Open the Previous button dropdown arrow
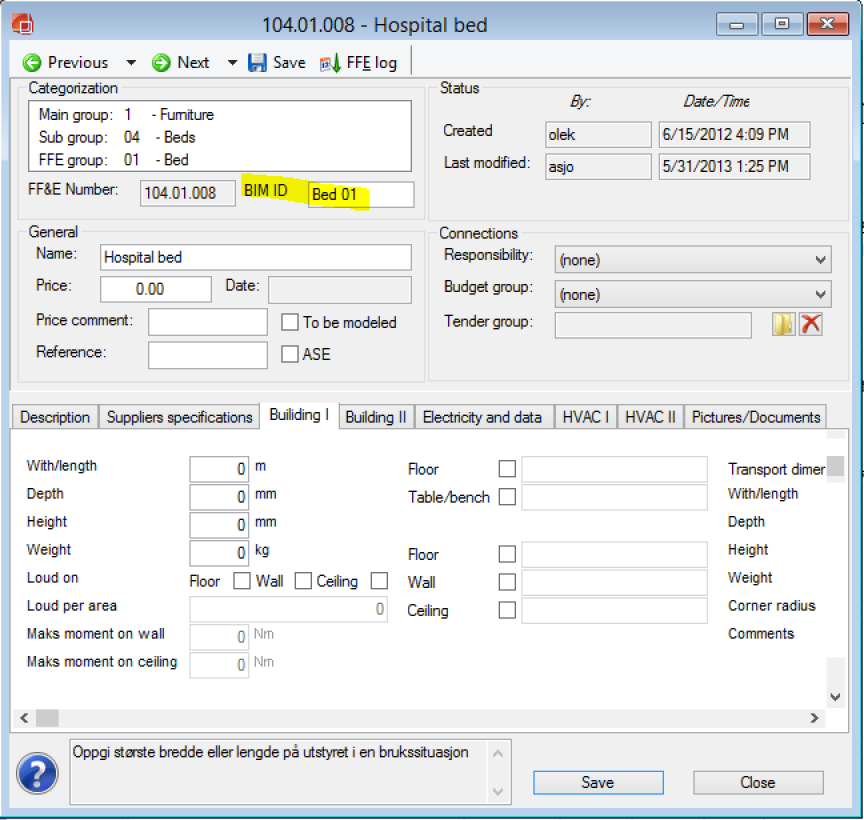 click(x=130, y=63)
